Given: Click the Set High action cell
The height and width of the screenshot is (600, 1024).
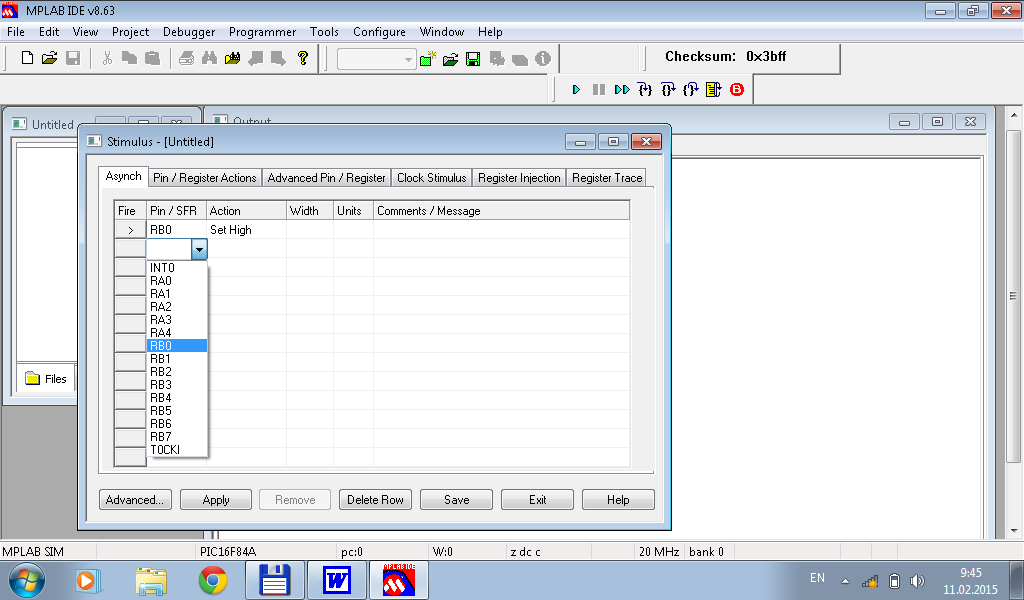Looking at the screenshot, I should (x=246, y=230).
